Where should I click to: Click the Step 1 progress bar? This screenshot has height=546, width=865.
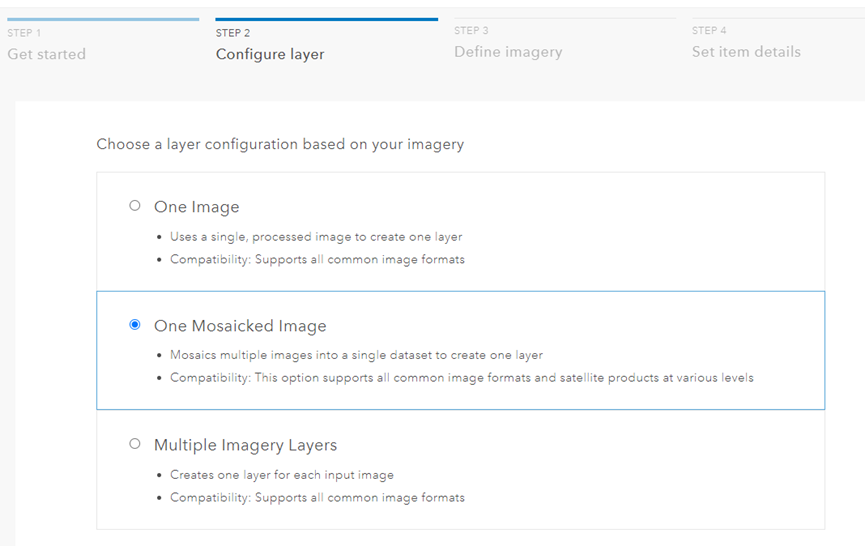[x=100, y=18]
